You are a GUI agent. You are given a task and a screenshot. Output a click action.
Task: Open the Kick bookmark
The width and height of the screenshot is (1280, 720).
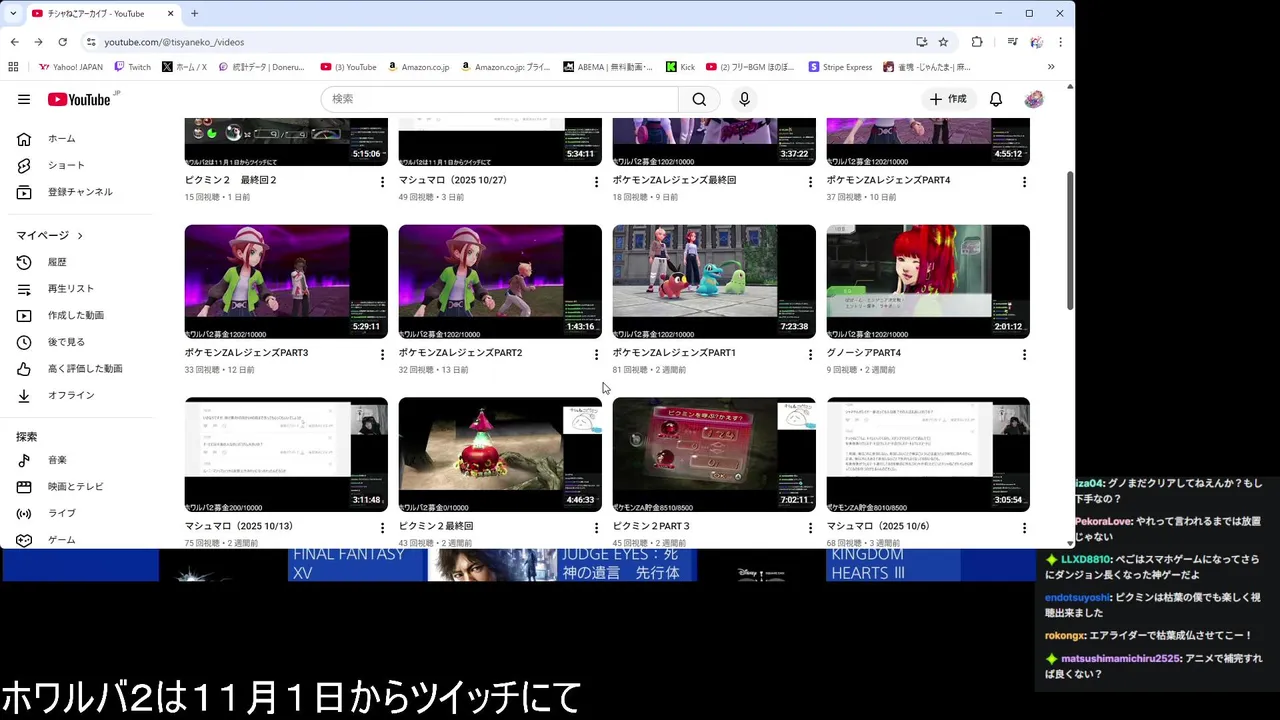[680, 67]
